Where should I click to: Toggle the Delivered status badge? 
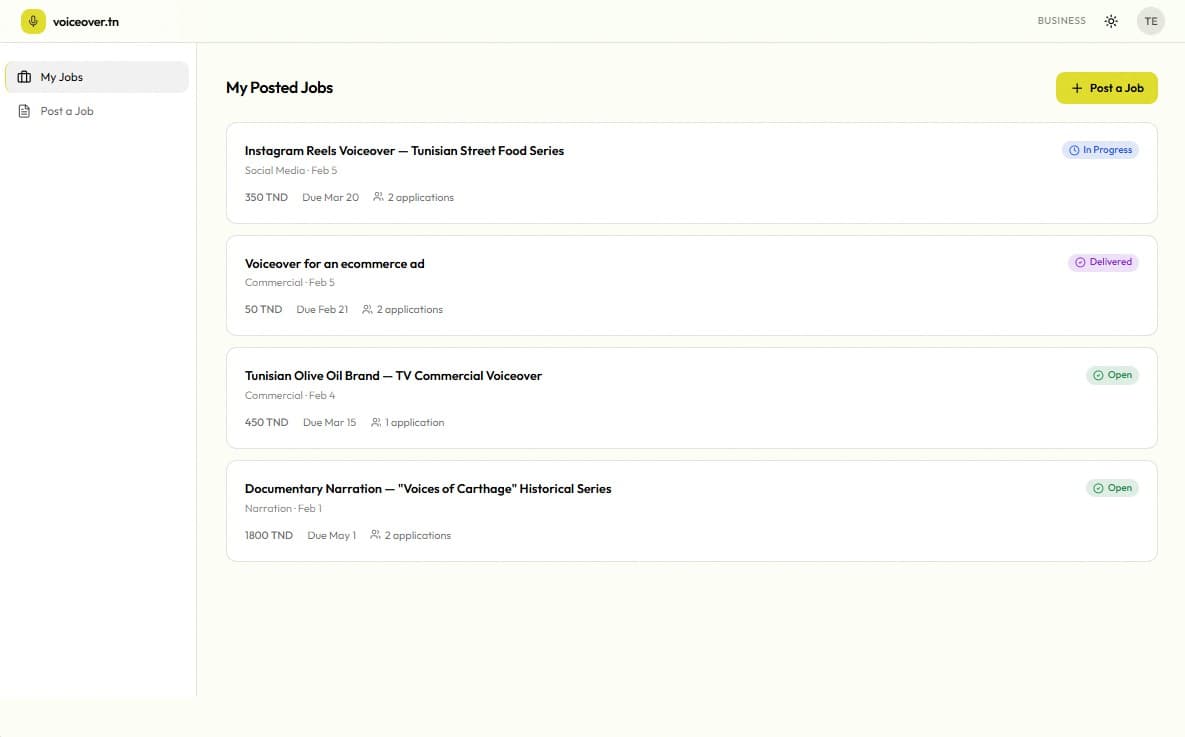pyautogui.click(x=1103, y=262)
